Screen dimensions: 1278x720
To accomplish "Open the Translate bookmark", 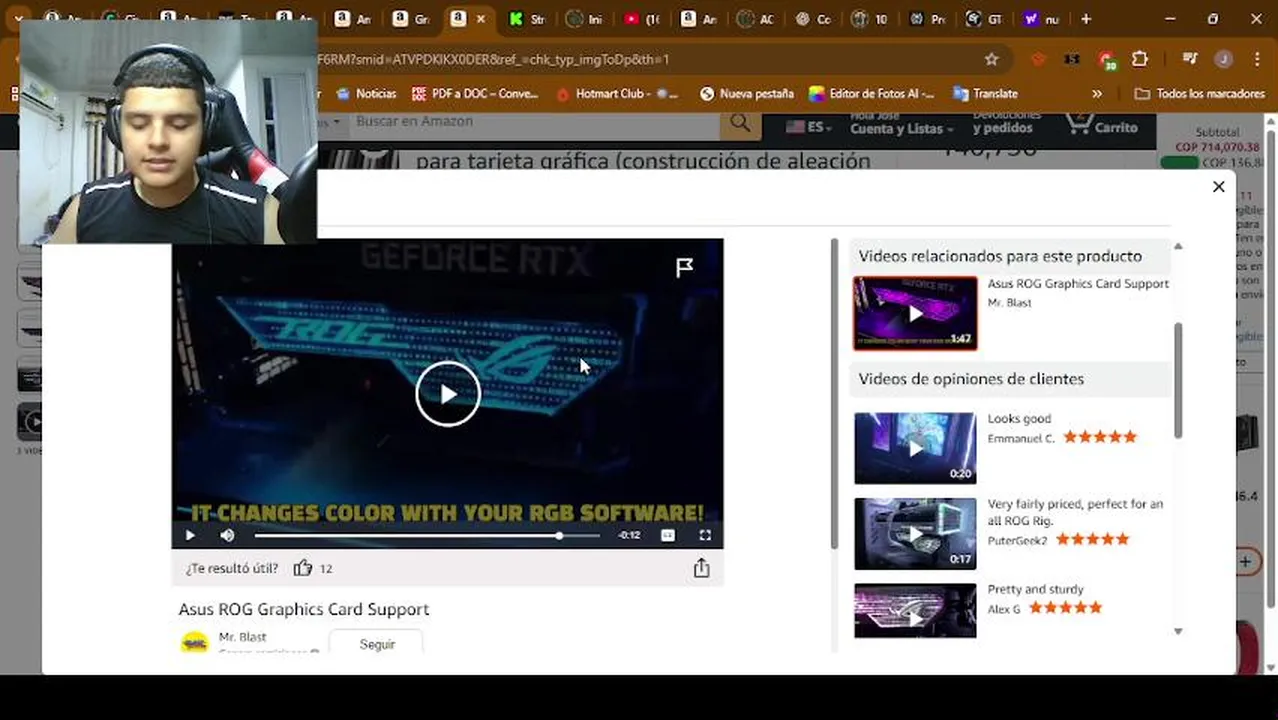I will click(985, 93).
